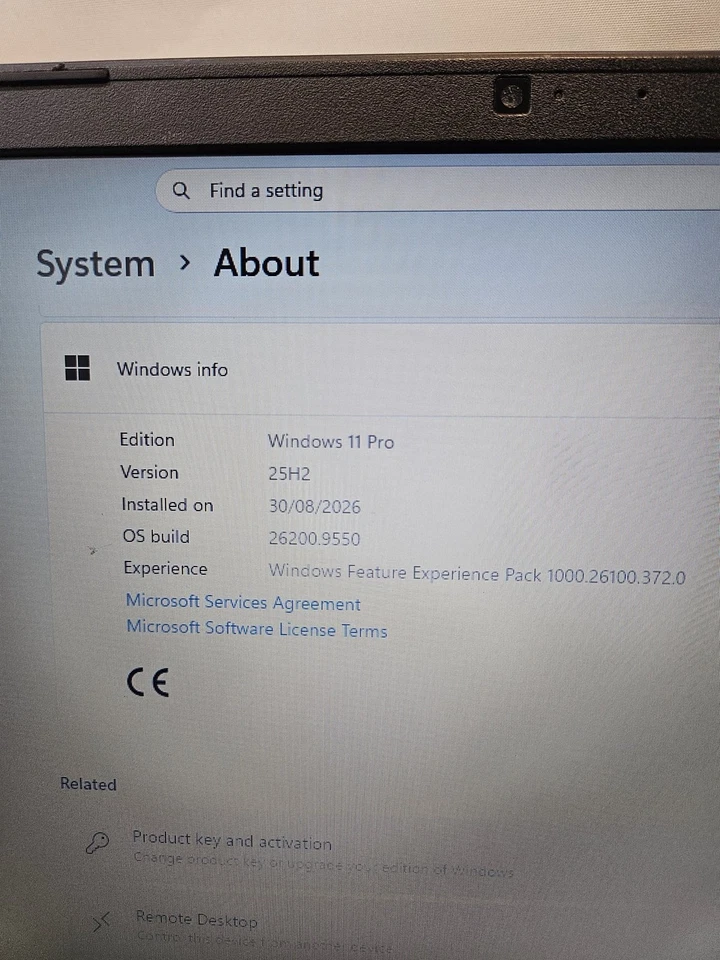Click the search magnifier icon

(181, 190)
